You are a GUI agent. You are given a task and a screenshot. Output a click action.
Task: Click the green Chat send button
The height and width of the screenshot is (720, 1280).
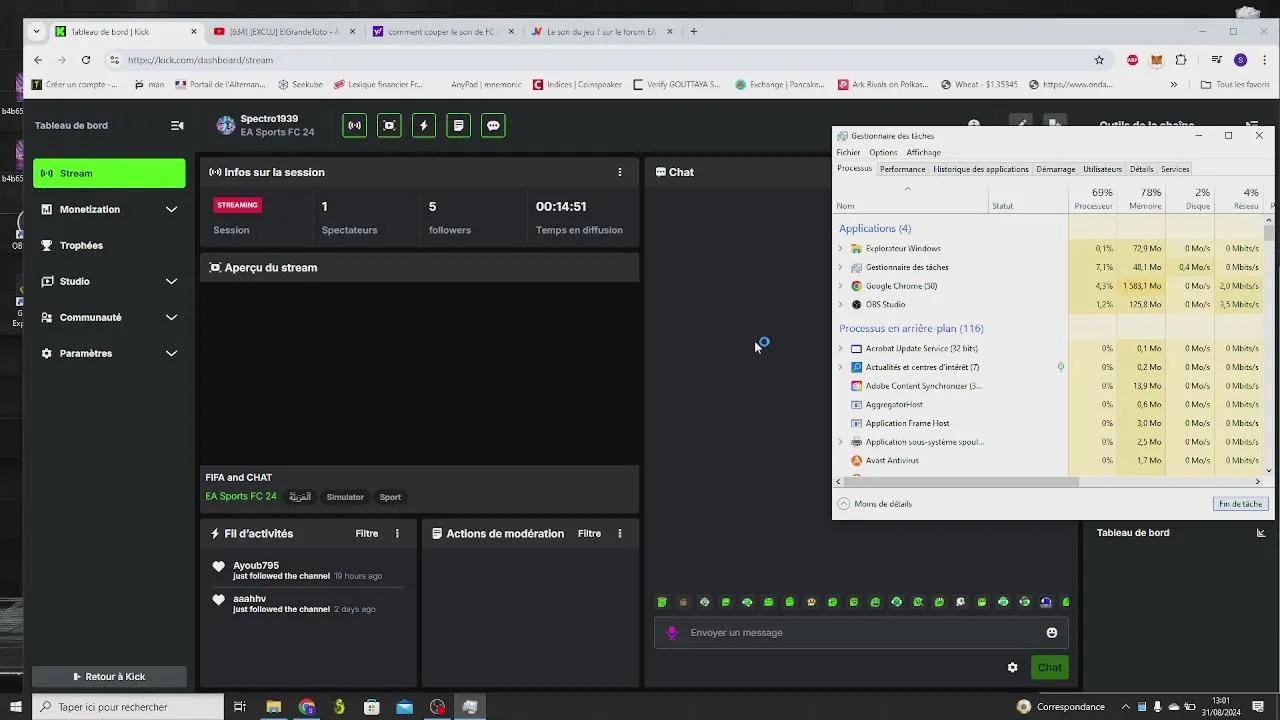tap(1050, 667)
